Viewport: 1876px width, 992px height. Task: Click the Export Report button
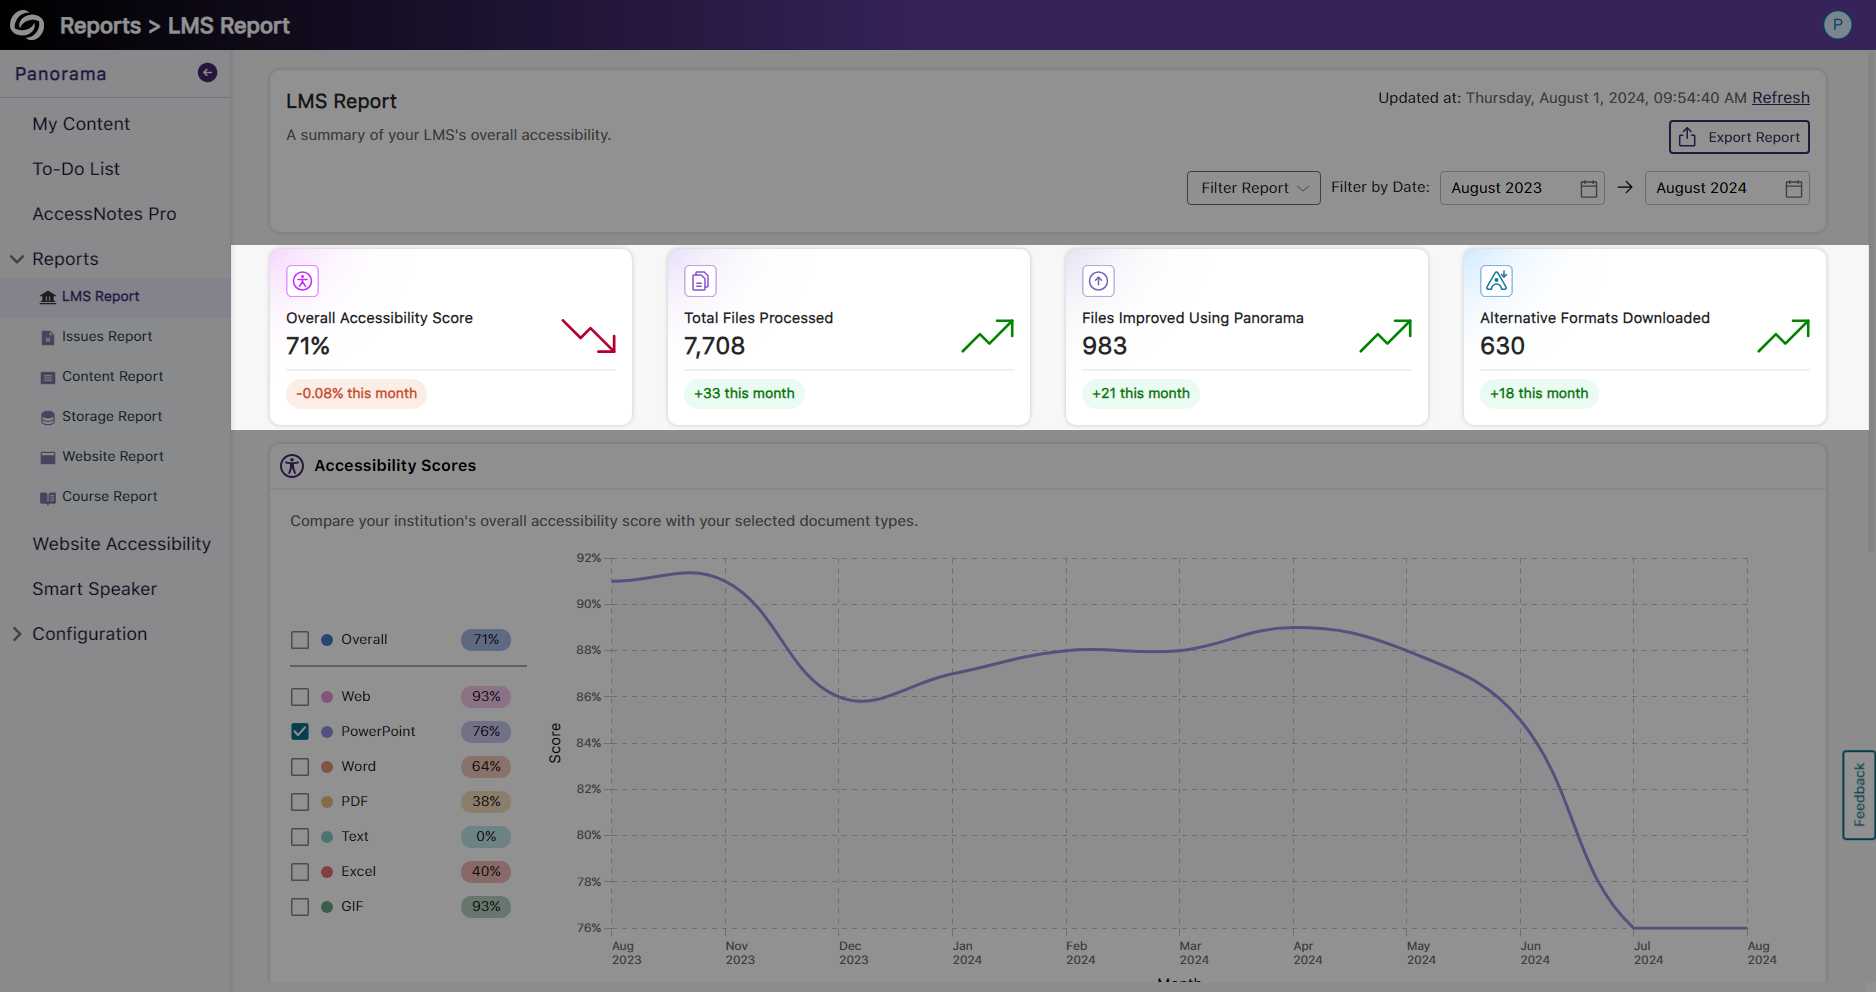(1738, 137)
